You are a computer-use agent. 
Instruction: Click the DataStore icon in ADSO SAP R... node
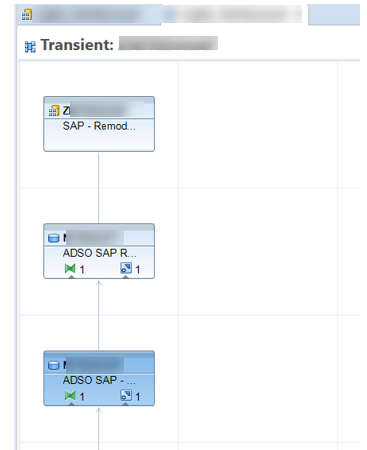[54, 238]
